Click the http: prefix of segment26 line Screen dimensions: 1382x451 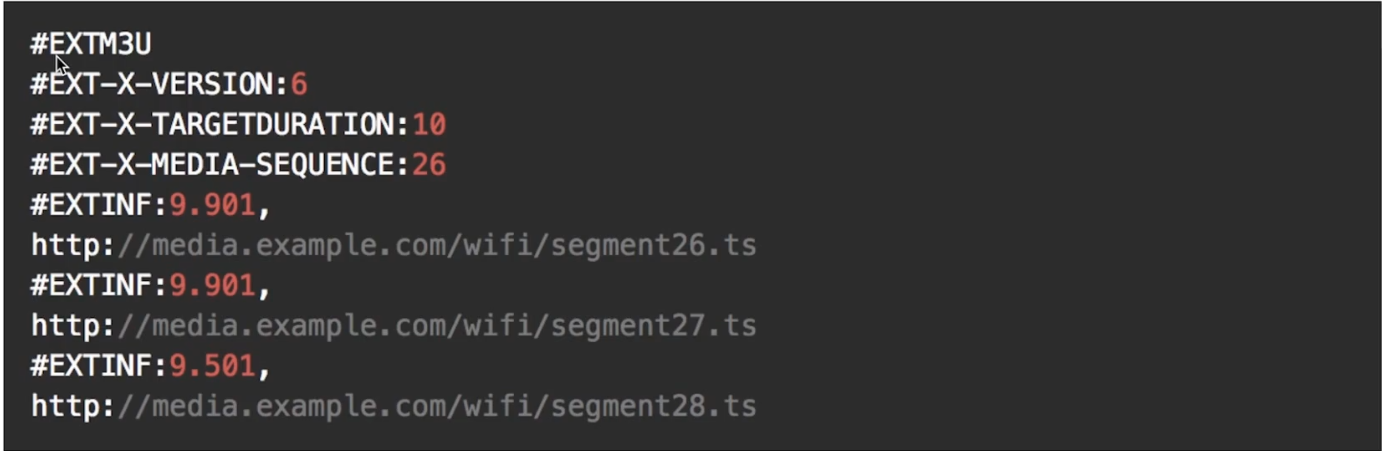tap(73, 245)
